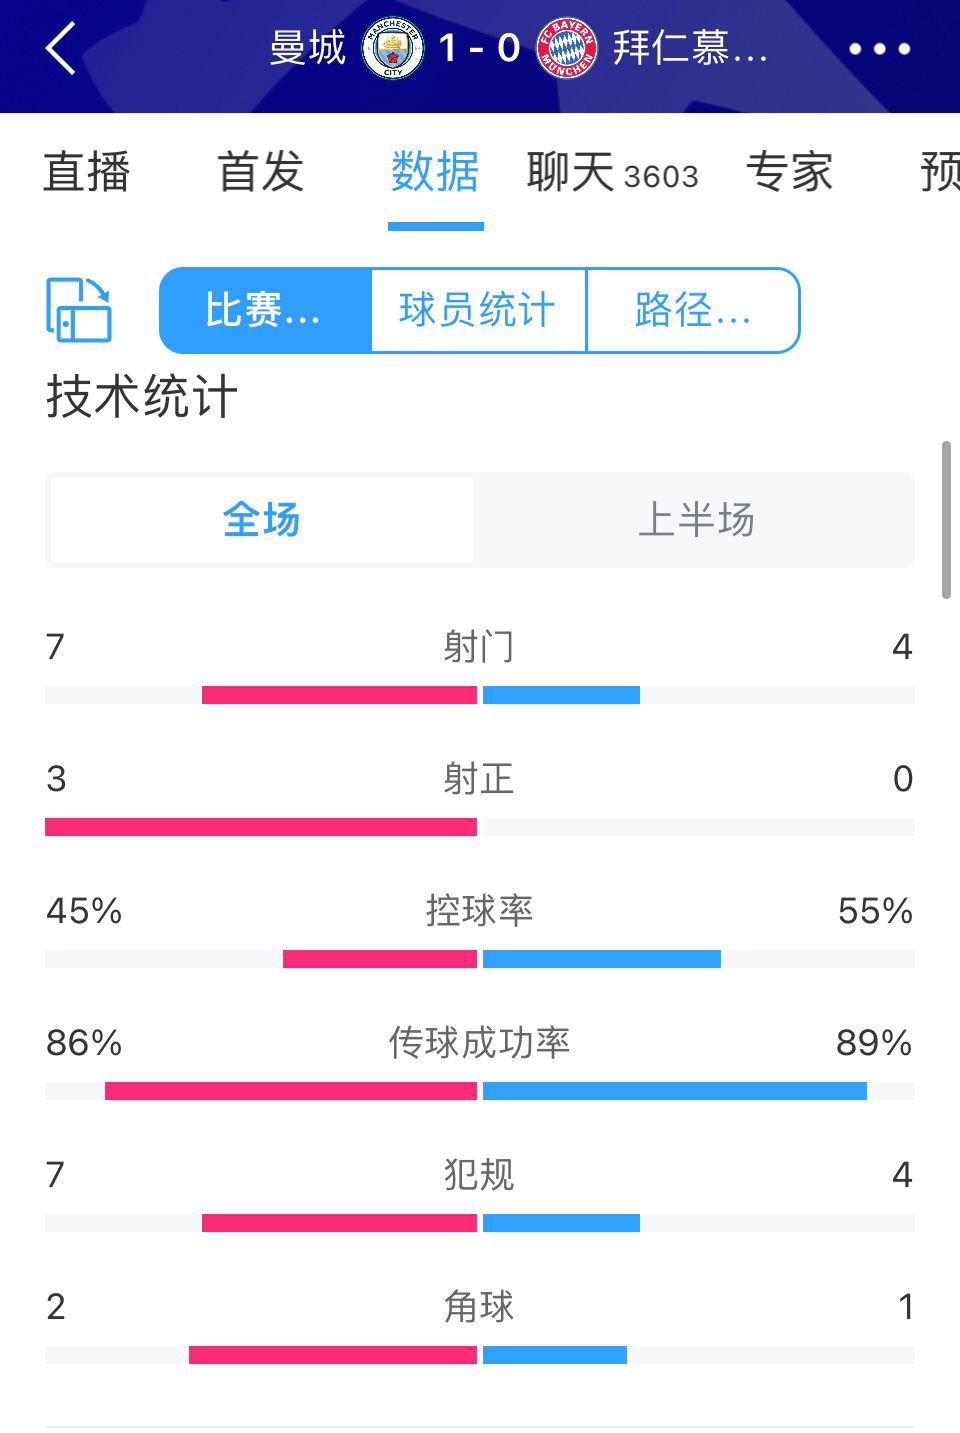Tap the screen rotate icon
This screenshot has width=960, height=1433.
79,310
